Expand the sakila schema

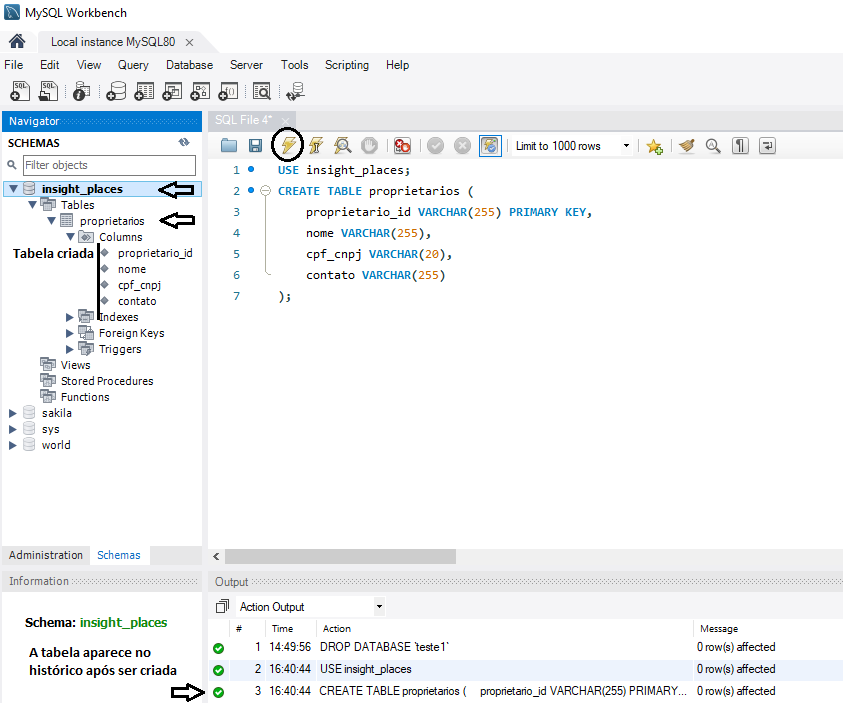coord(13,413)
